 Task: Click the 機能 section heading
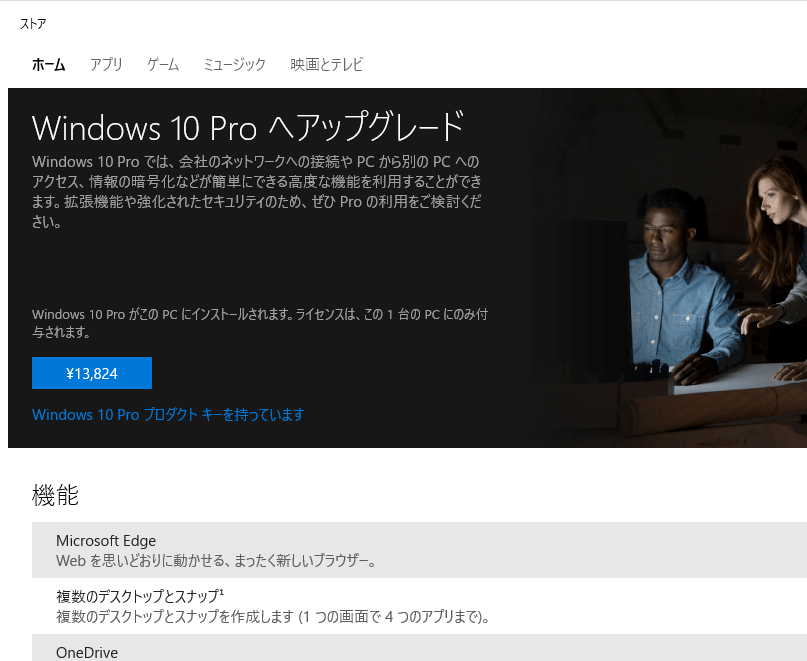click(55, 495)
